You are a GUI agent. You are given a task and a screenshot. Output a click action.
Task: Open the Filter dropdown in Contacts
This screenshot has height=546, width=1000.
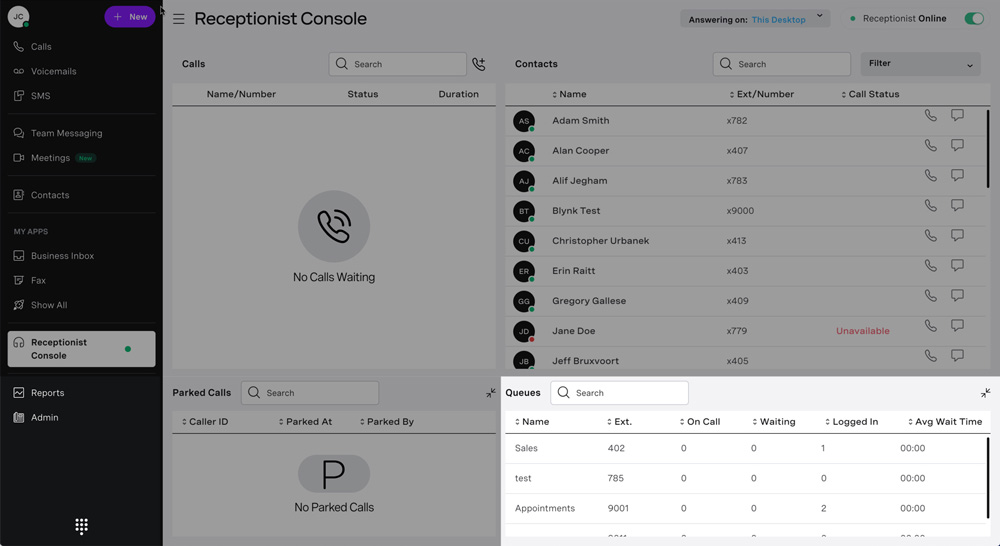tap(920, 64)
